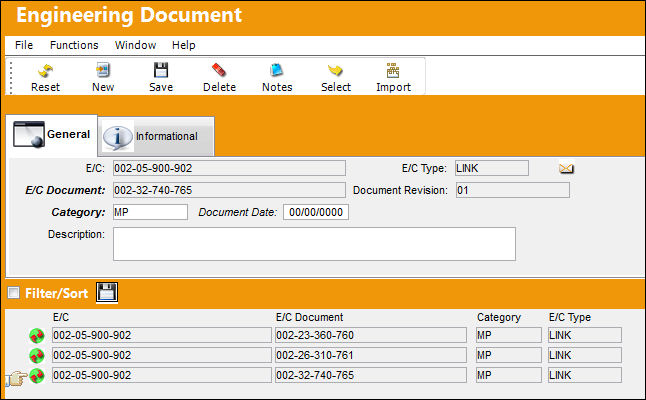
Task: Click E/C cell in the 002-26-310-761 row
Action: click(x=162, y=355)
